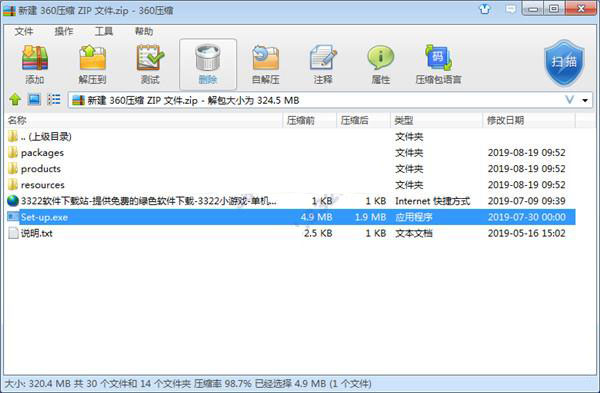The height and width of the screenshot is (393, 600).
Task: Click the 压缩包语言 (Archive language) icon
Action: click(x=439, y=58)
